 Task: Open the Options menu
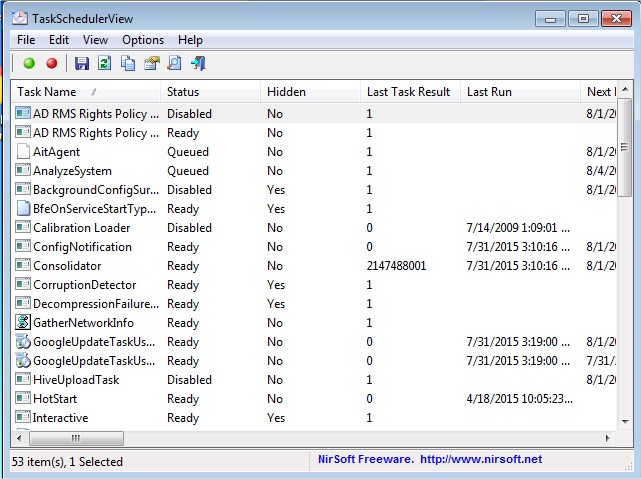[x=143, y=40]
